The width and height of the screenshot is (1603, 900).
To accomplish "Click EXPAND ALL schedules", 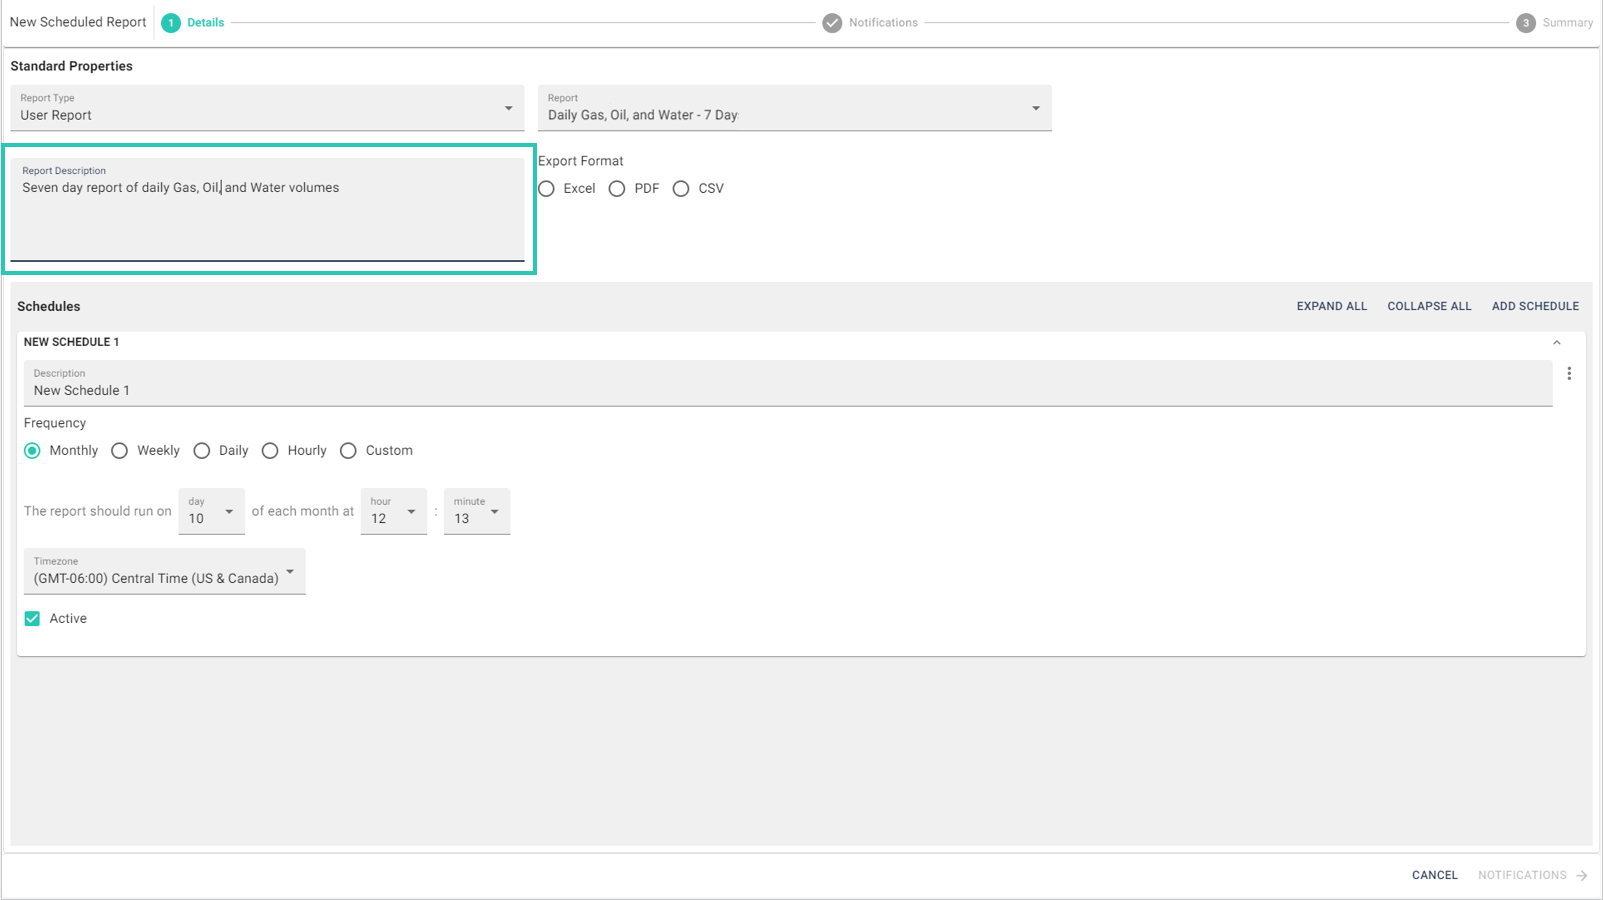I will [x=1331, y=307].
